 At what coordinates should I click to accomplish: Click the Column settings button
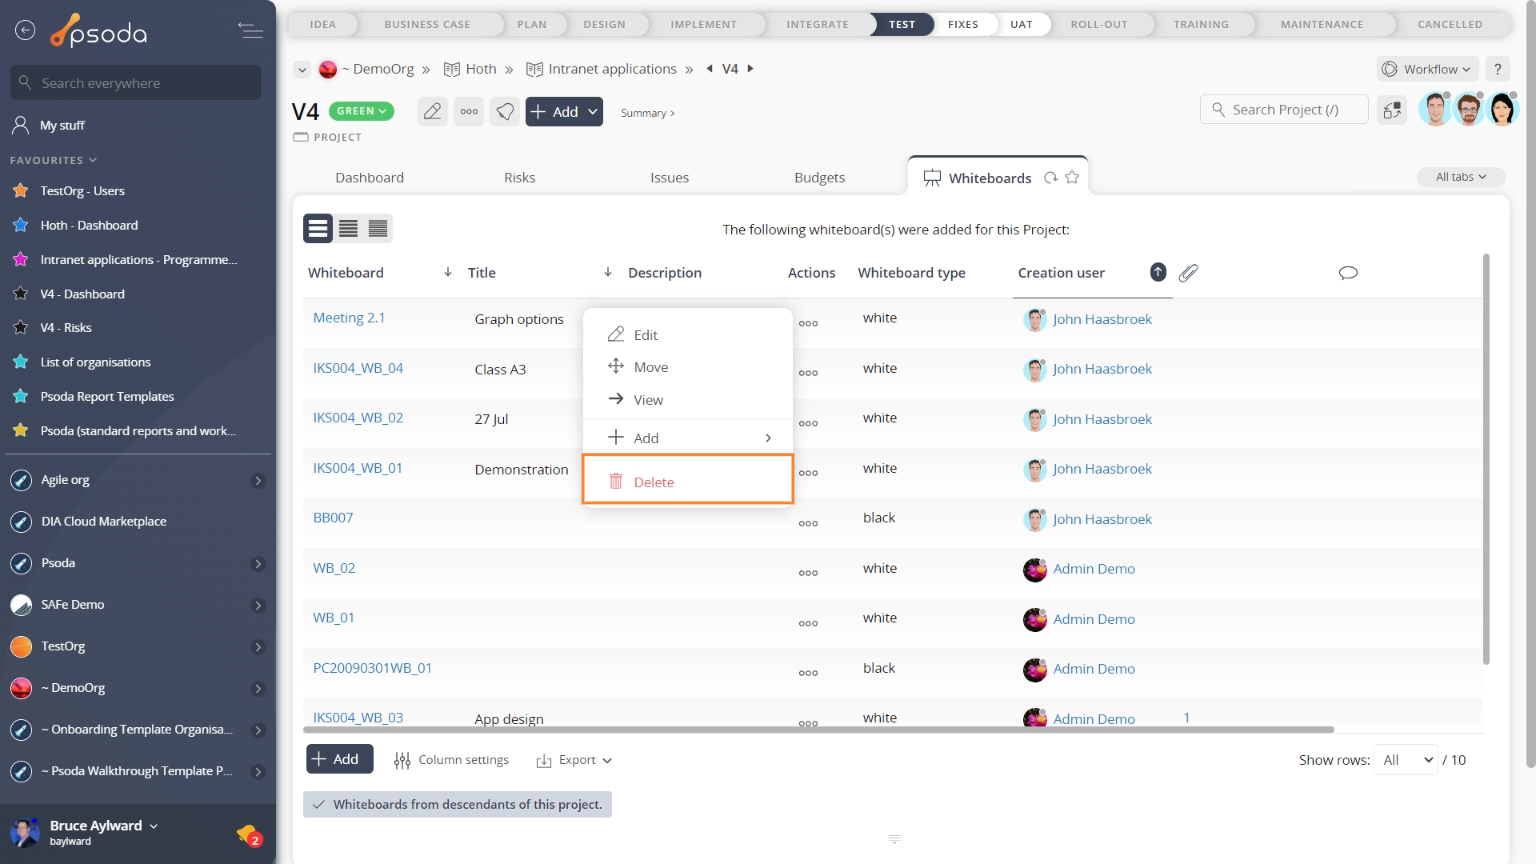point(452,760)
